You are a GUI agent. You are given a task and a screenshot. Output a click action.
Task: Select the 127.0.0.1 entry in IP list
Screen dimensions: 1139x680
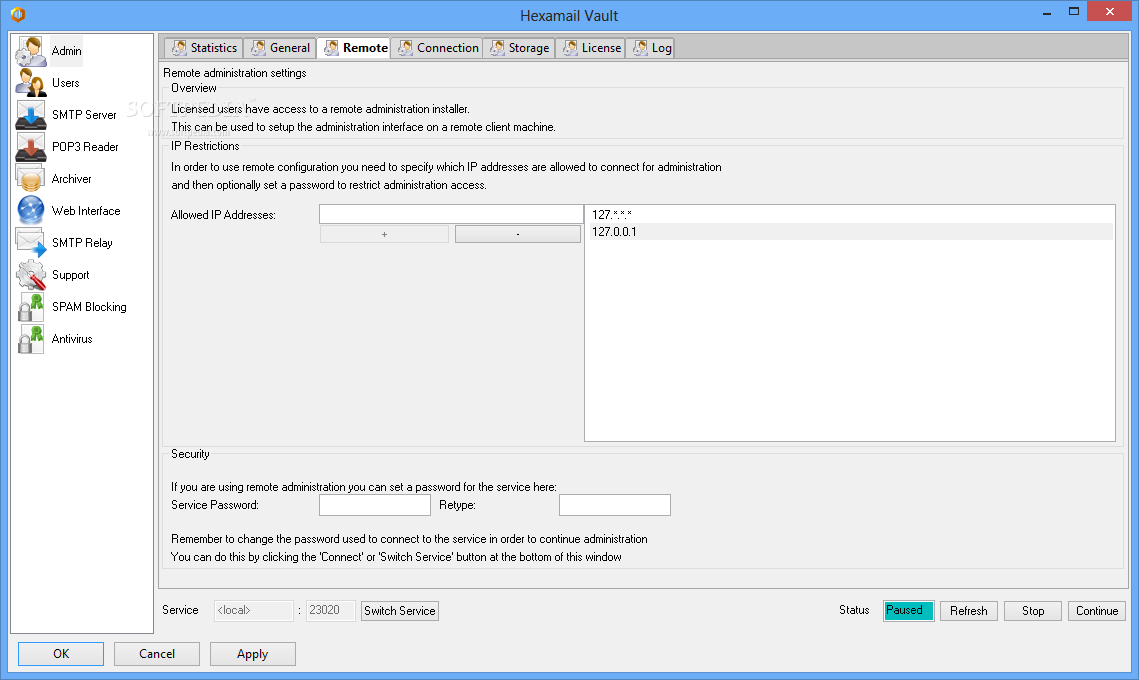850,232
